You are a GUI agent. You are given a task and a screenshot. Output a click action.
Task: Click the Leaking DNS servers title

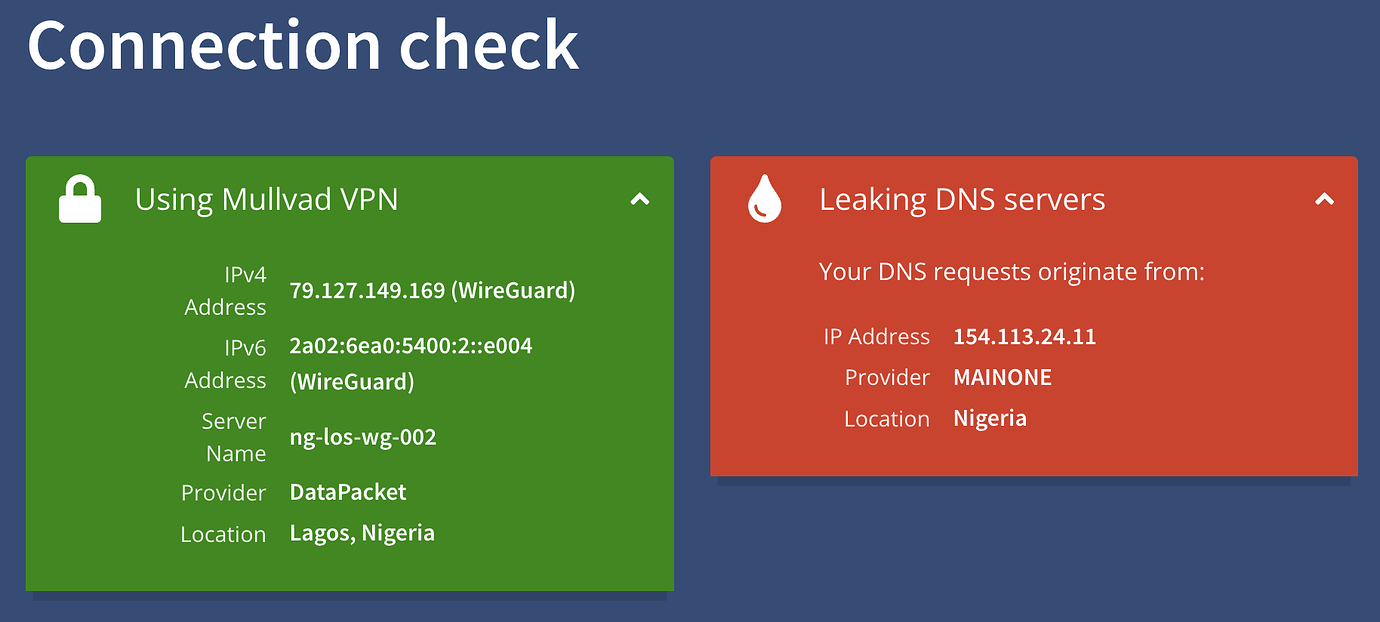[962, 199]
